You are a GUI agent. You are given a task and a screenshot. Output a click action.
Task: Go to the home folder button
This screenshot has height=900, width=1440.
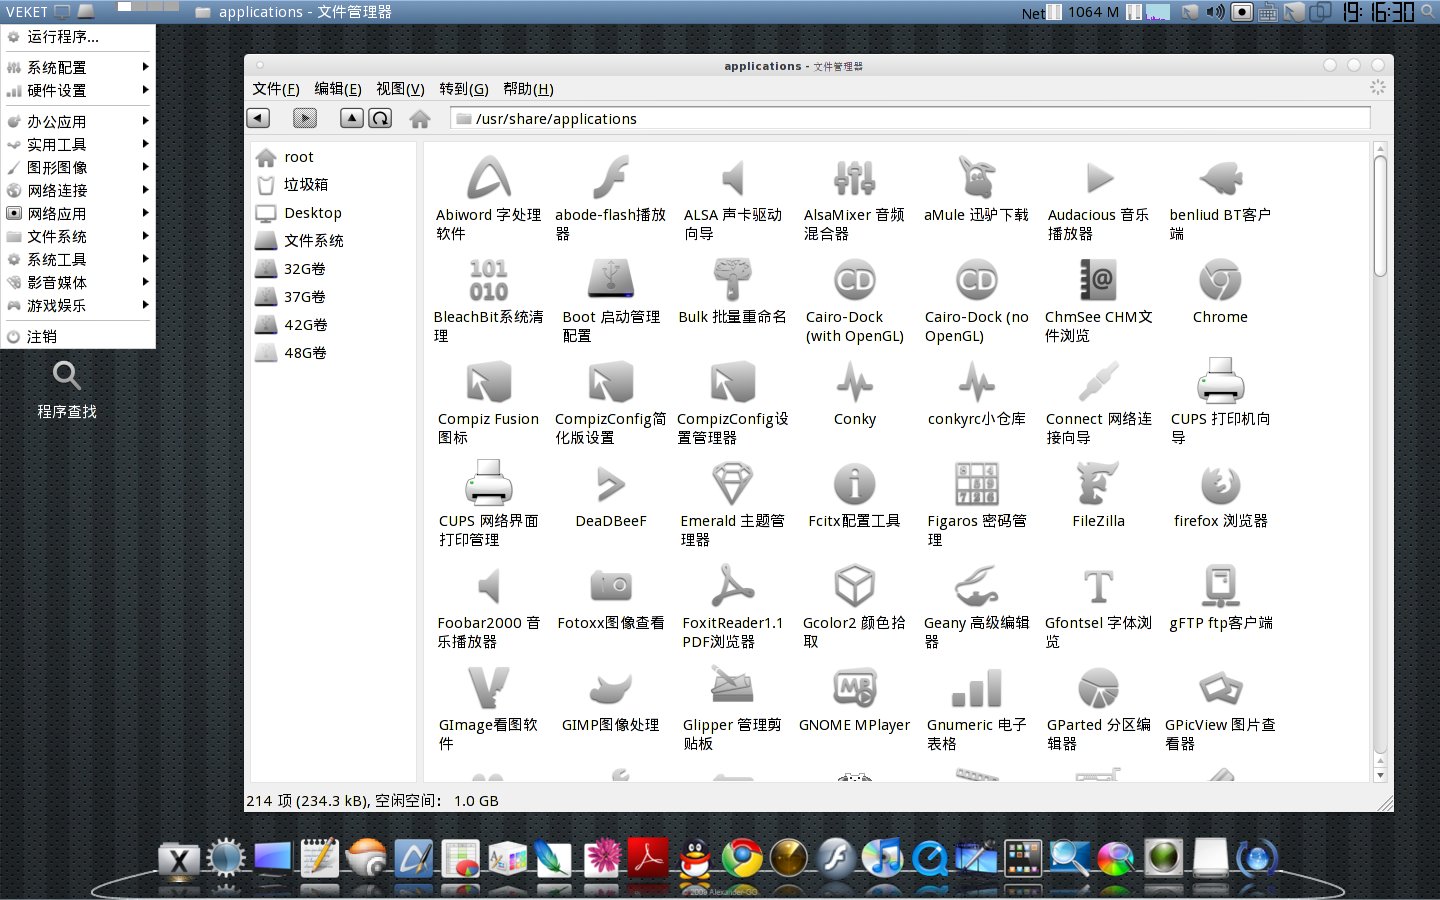tap(420, 119)
